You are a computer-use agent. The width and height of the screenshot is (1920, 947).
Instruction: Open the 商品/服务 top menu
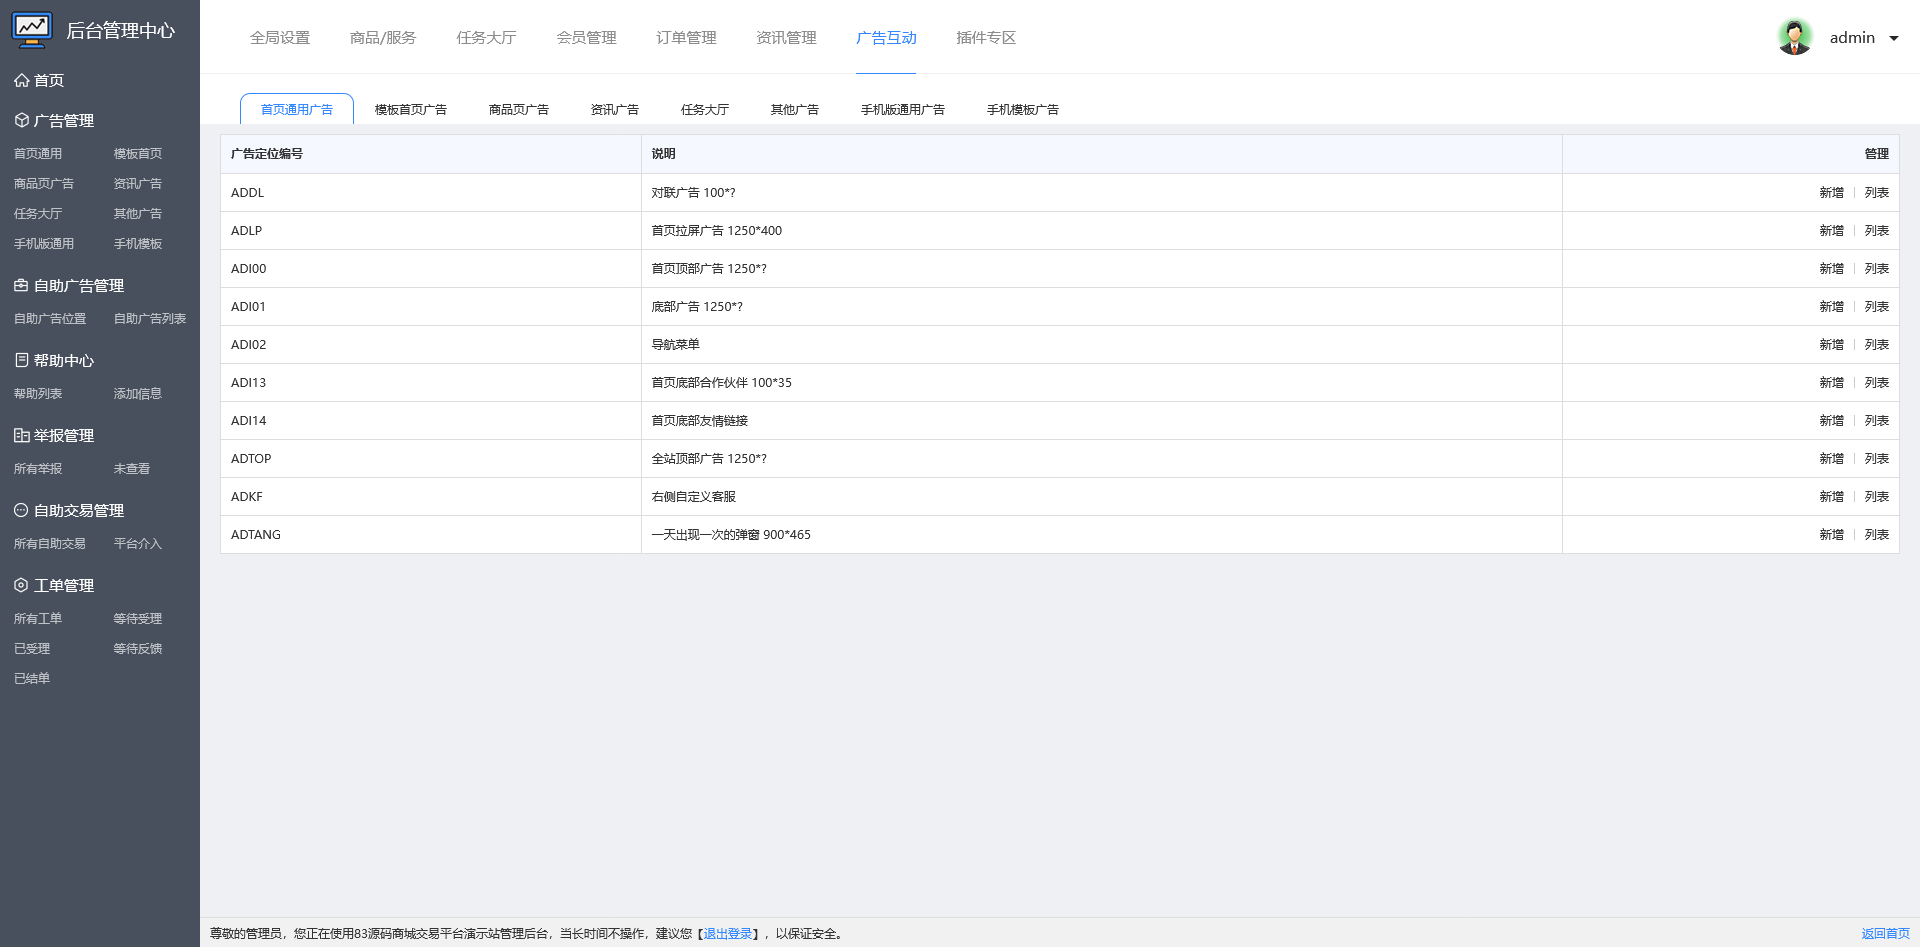(383, 37)
